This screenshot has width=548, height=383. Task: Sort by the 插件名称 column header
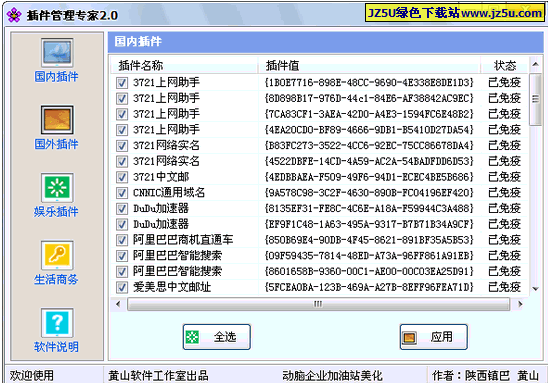(185, 65)
